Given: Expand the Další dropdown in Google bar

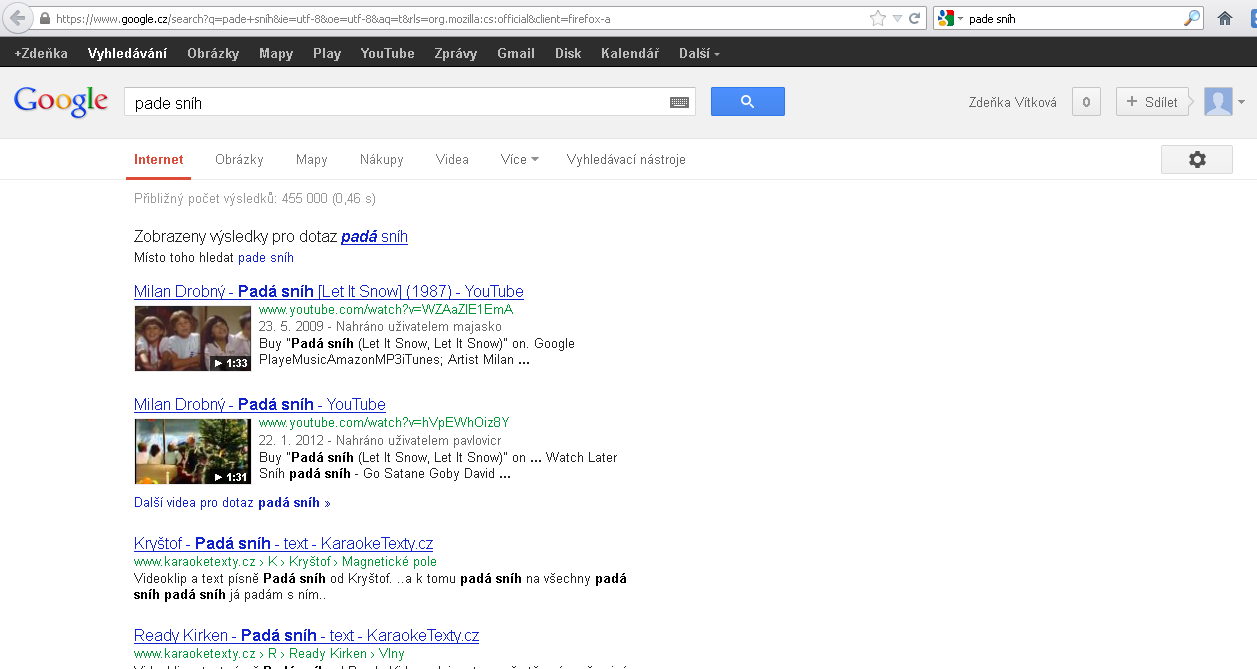Looking at the screenshot, I should coord(699,53).
